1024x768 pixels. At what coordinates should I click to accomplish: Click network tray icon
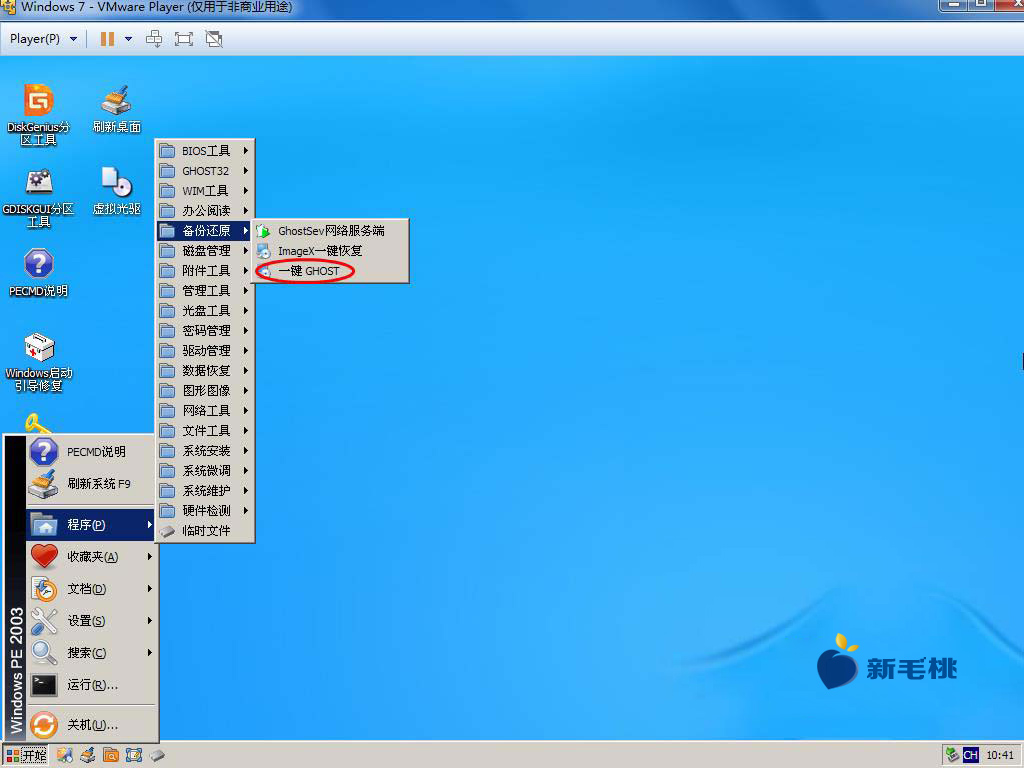point(952,755)
